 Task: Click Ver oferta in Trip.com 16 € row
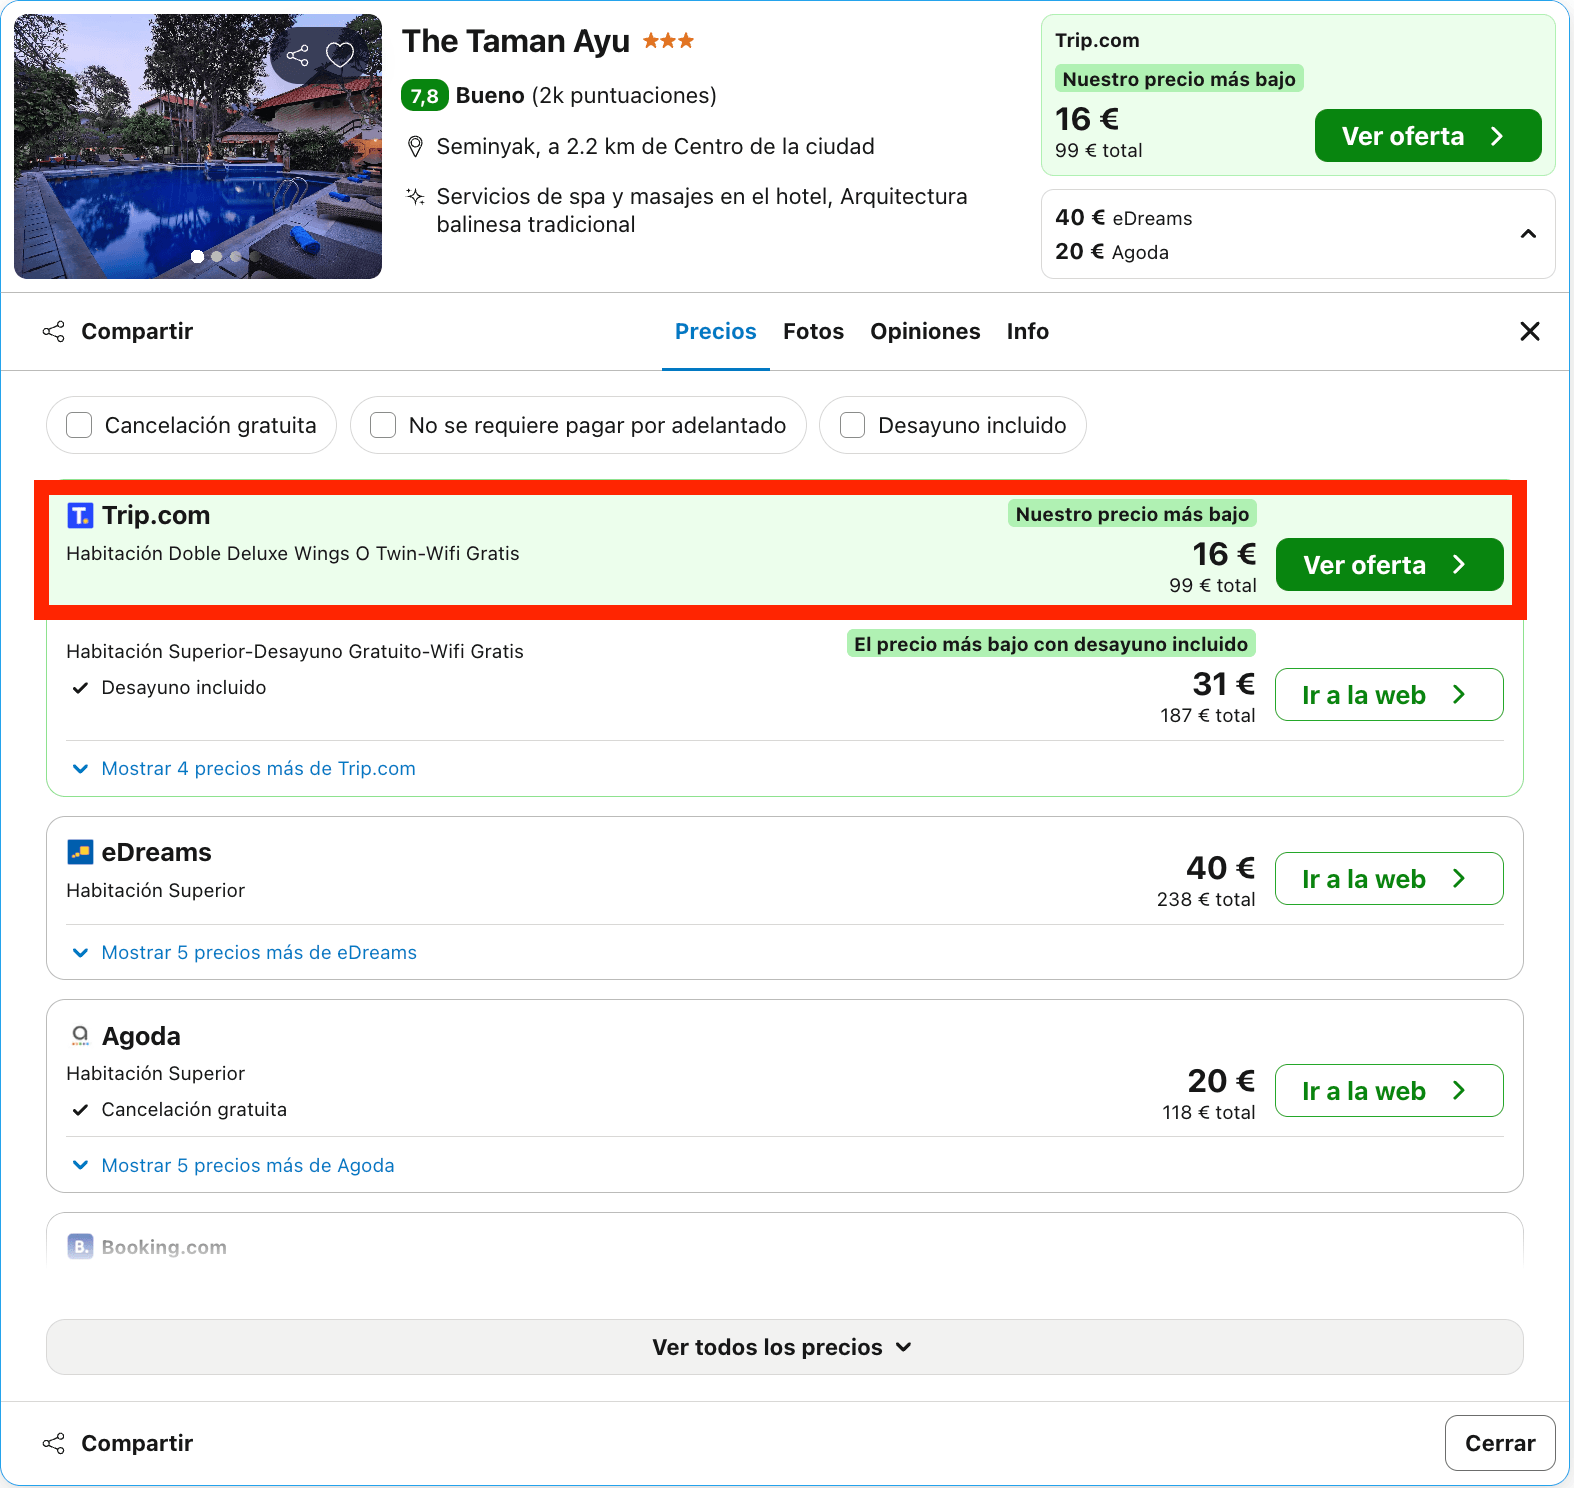pos(1390,565)
